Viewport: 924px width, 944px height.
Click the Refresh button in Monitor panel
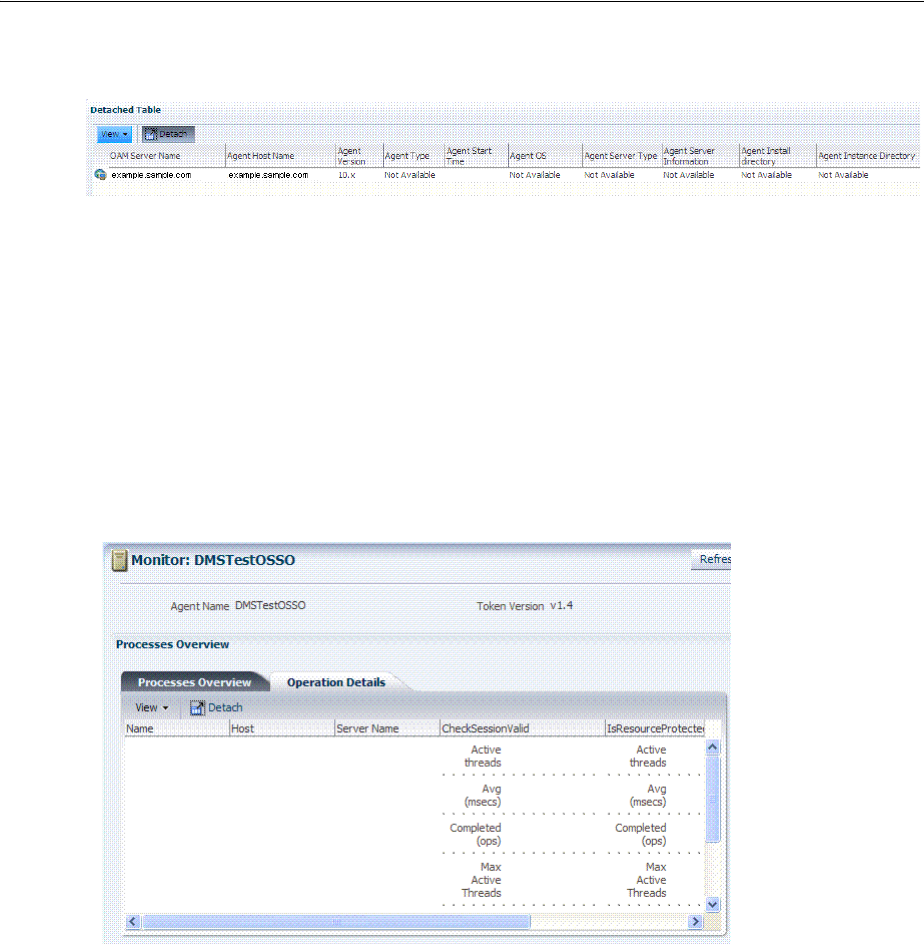click(712, 559)
